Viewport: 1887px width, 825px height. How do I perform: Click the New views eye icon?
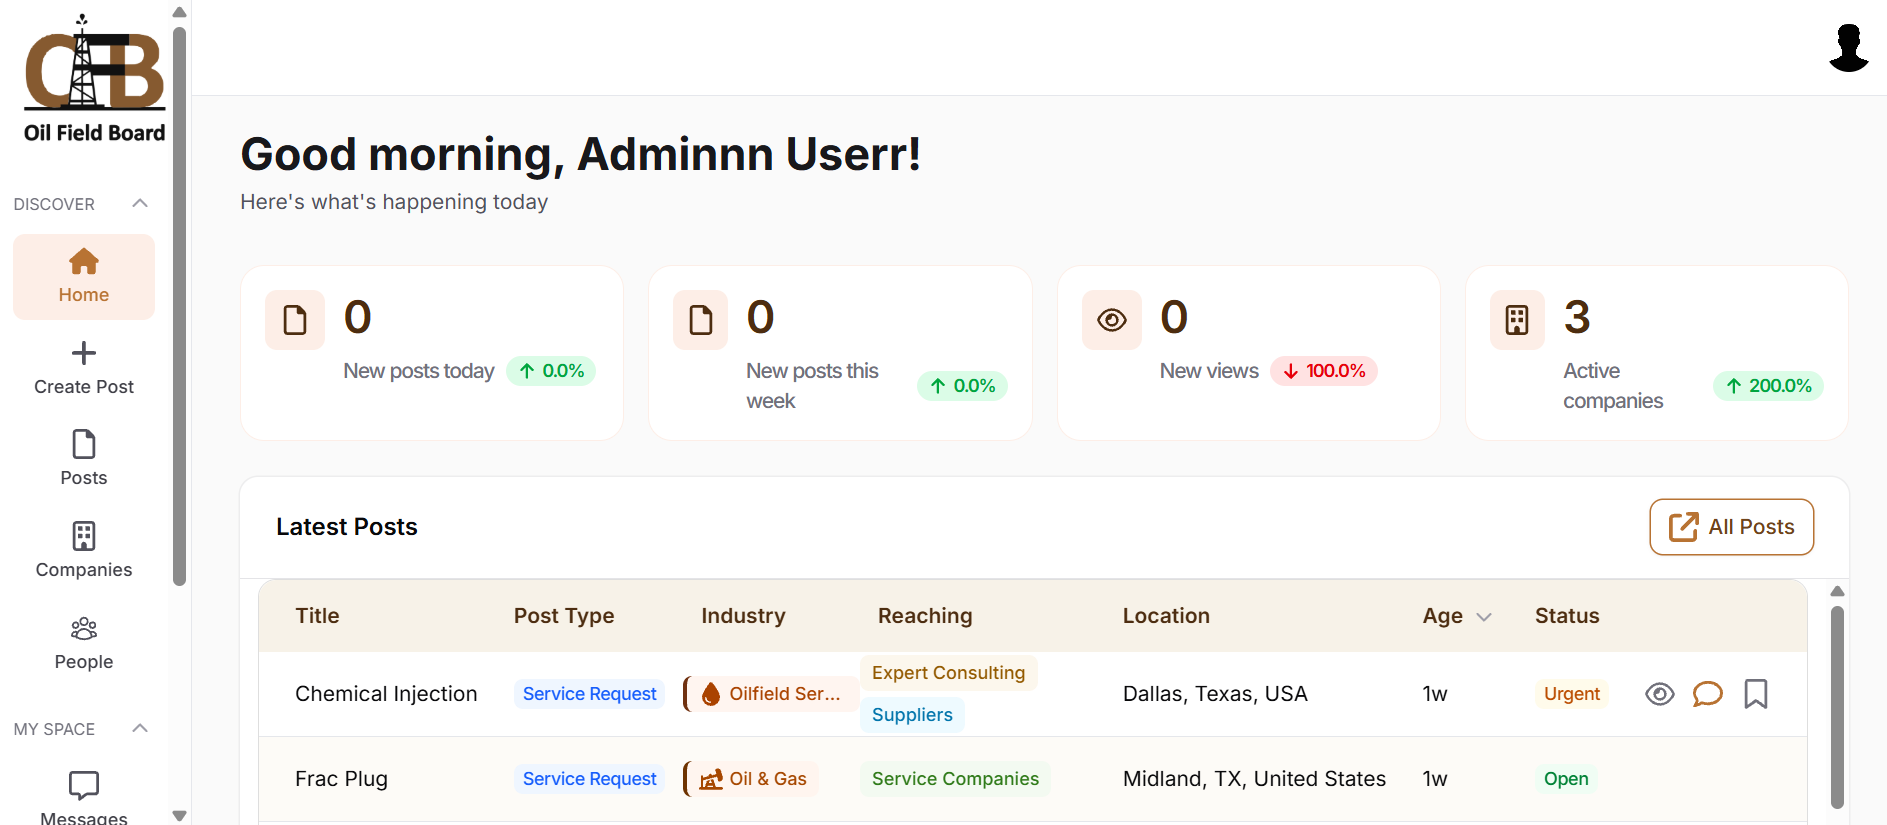point(1112,320)
